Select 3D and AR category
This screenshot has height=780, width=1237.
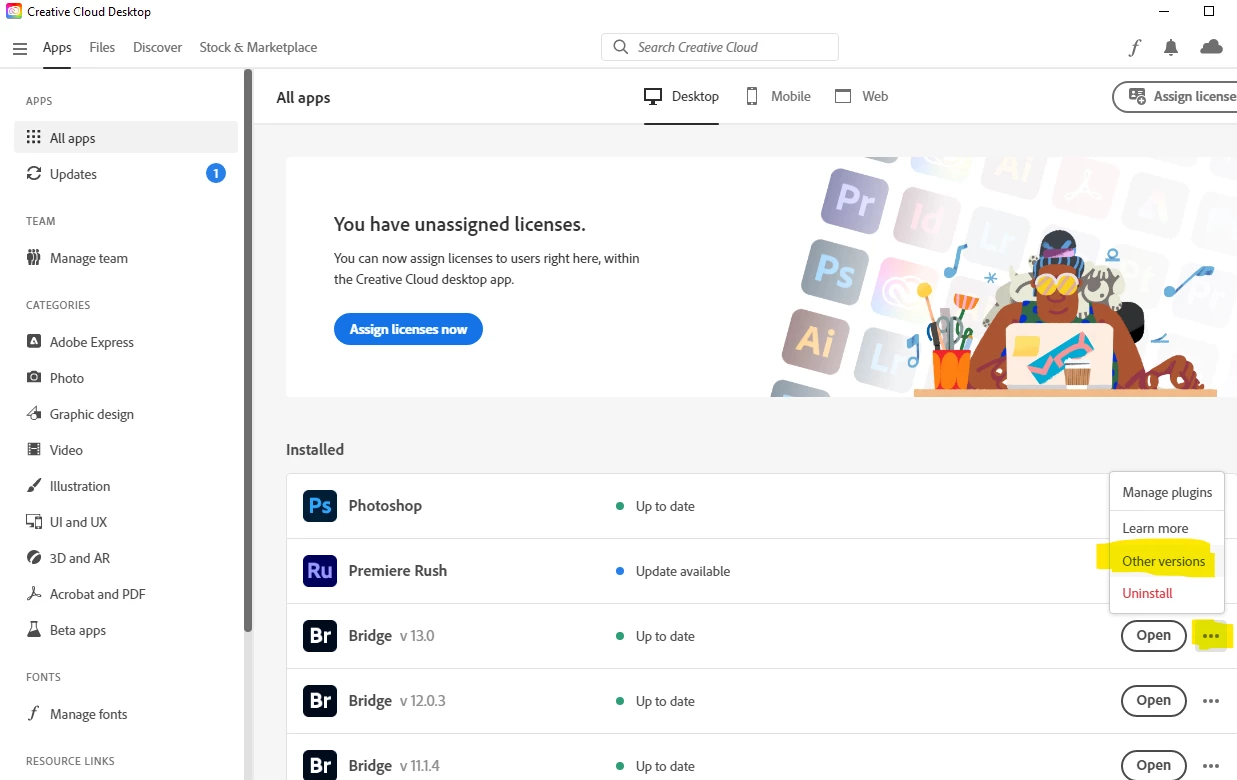tap(126, 558)
